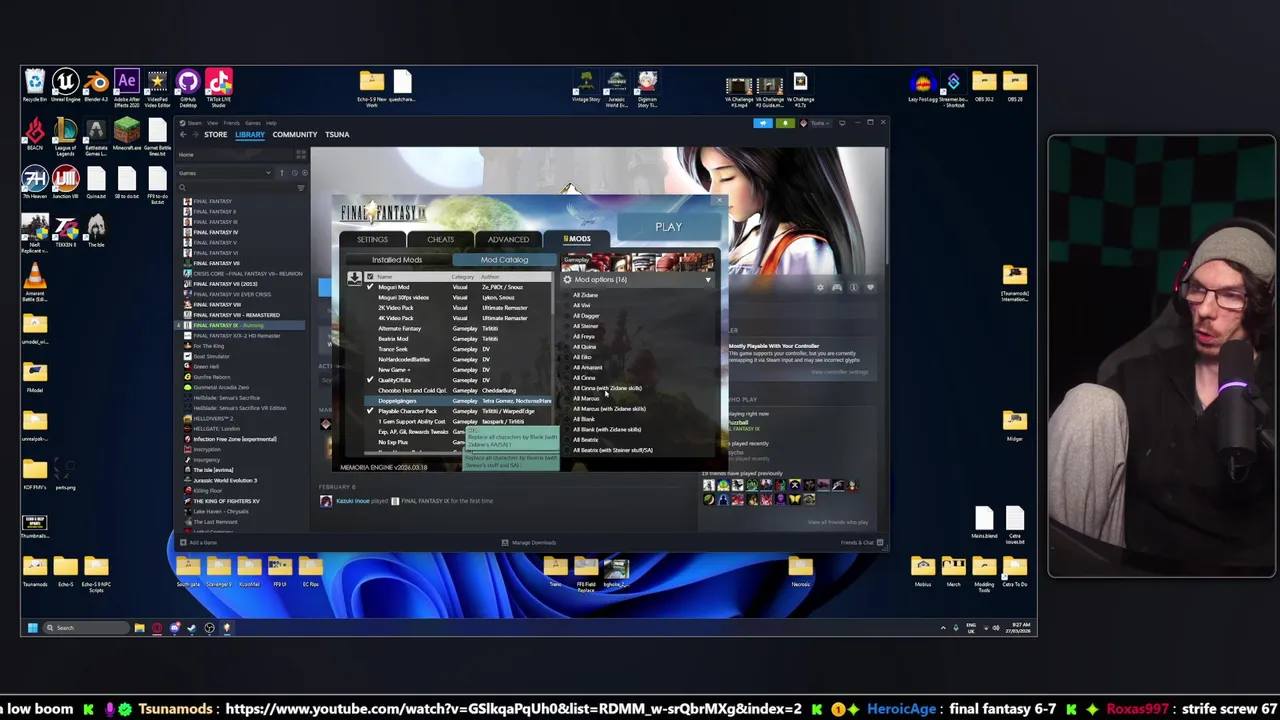Screen dimensions: 1280x720
Task: Switch to the ADVANCED tab
Action: pyautogui.click(x=508, y=239)
